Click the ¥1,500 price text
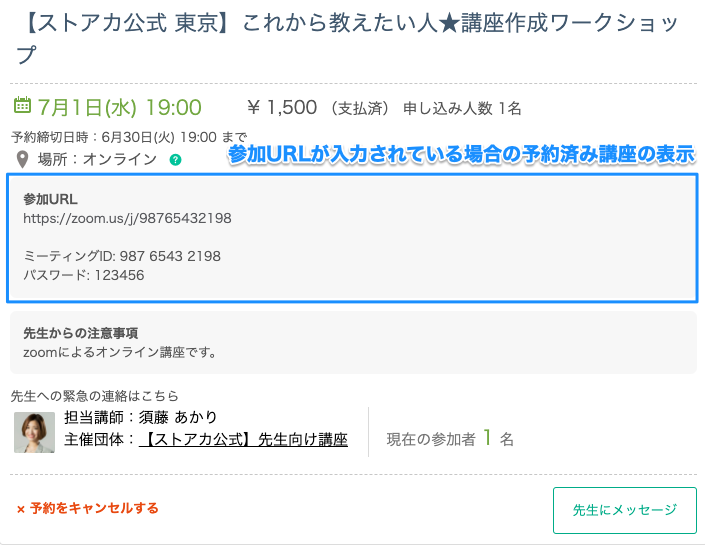The height and width of the screenshot is (547, 705). pos(282,107)
